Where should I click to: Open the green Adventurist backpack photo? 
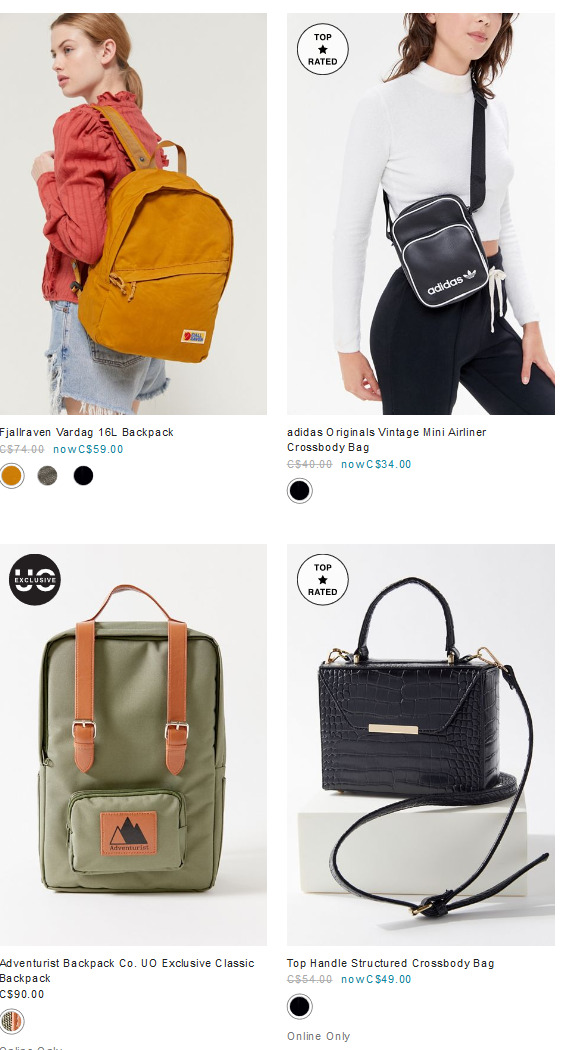click(x=133, y=745)
